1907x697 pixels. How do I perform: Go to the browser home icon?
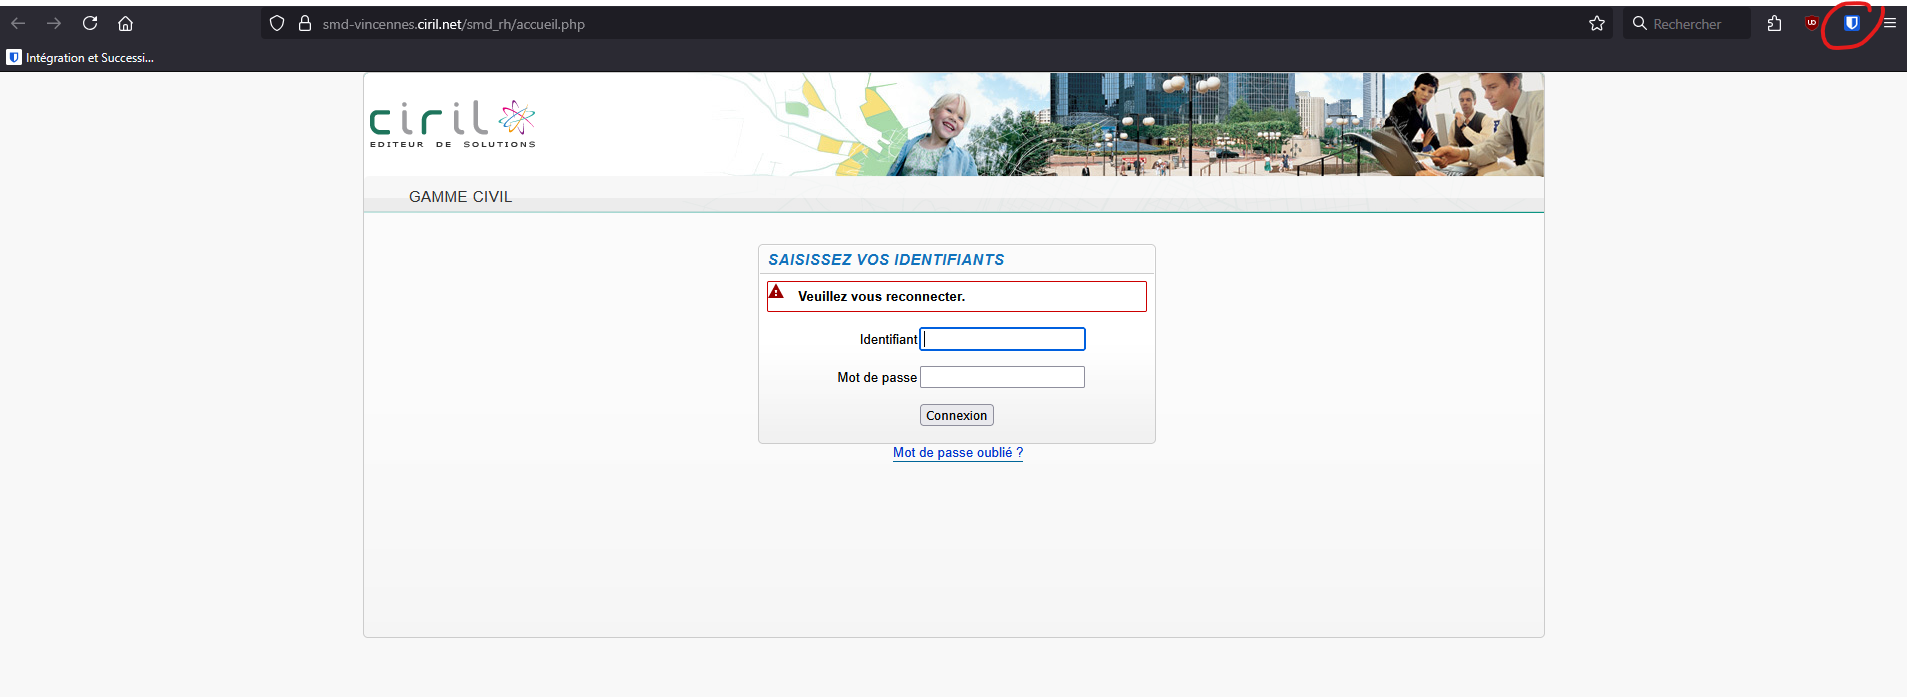(126, 23)
